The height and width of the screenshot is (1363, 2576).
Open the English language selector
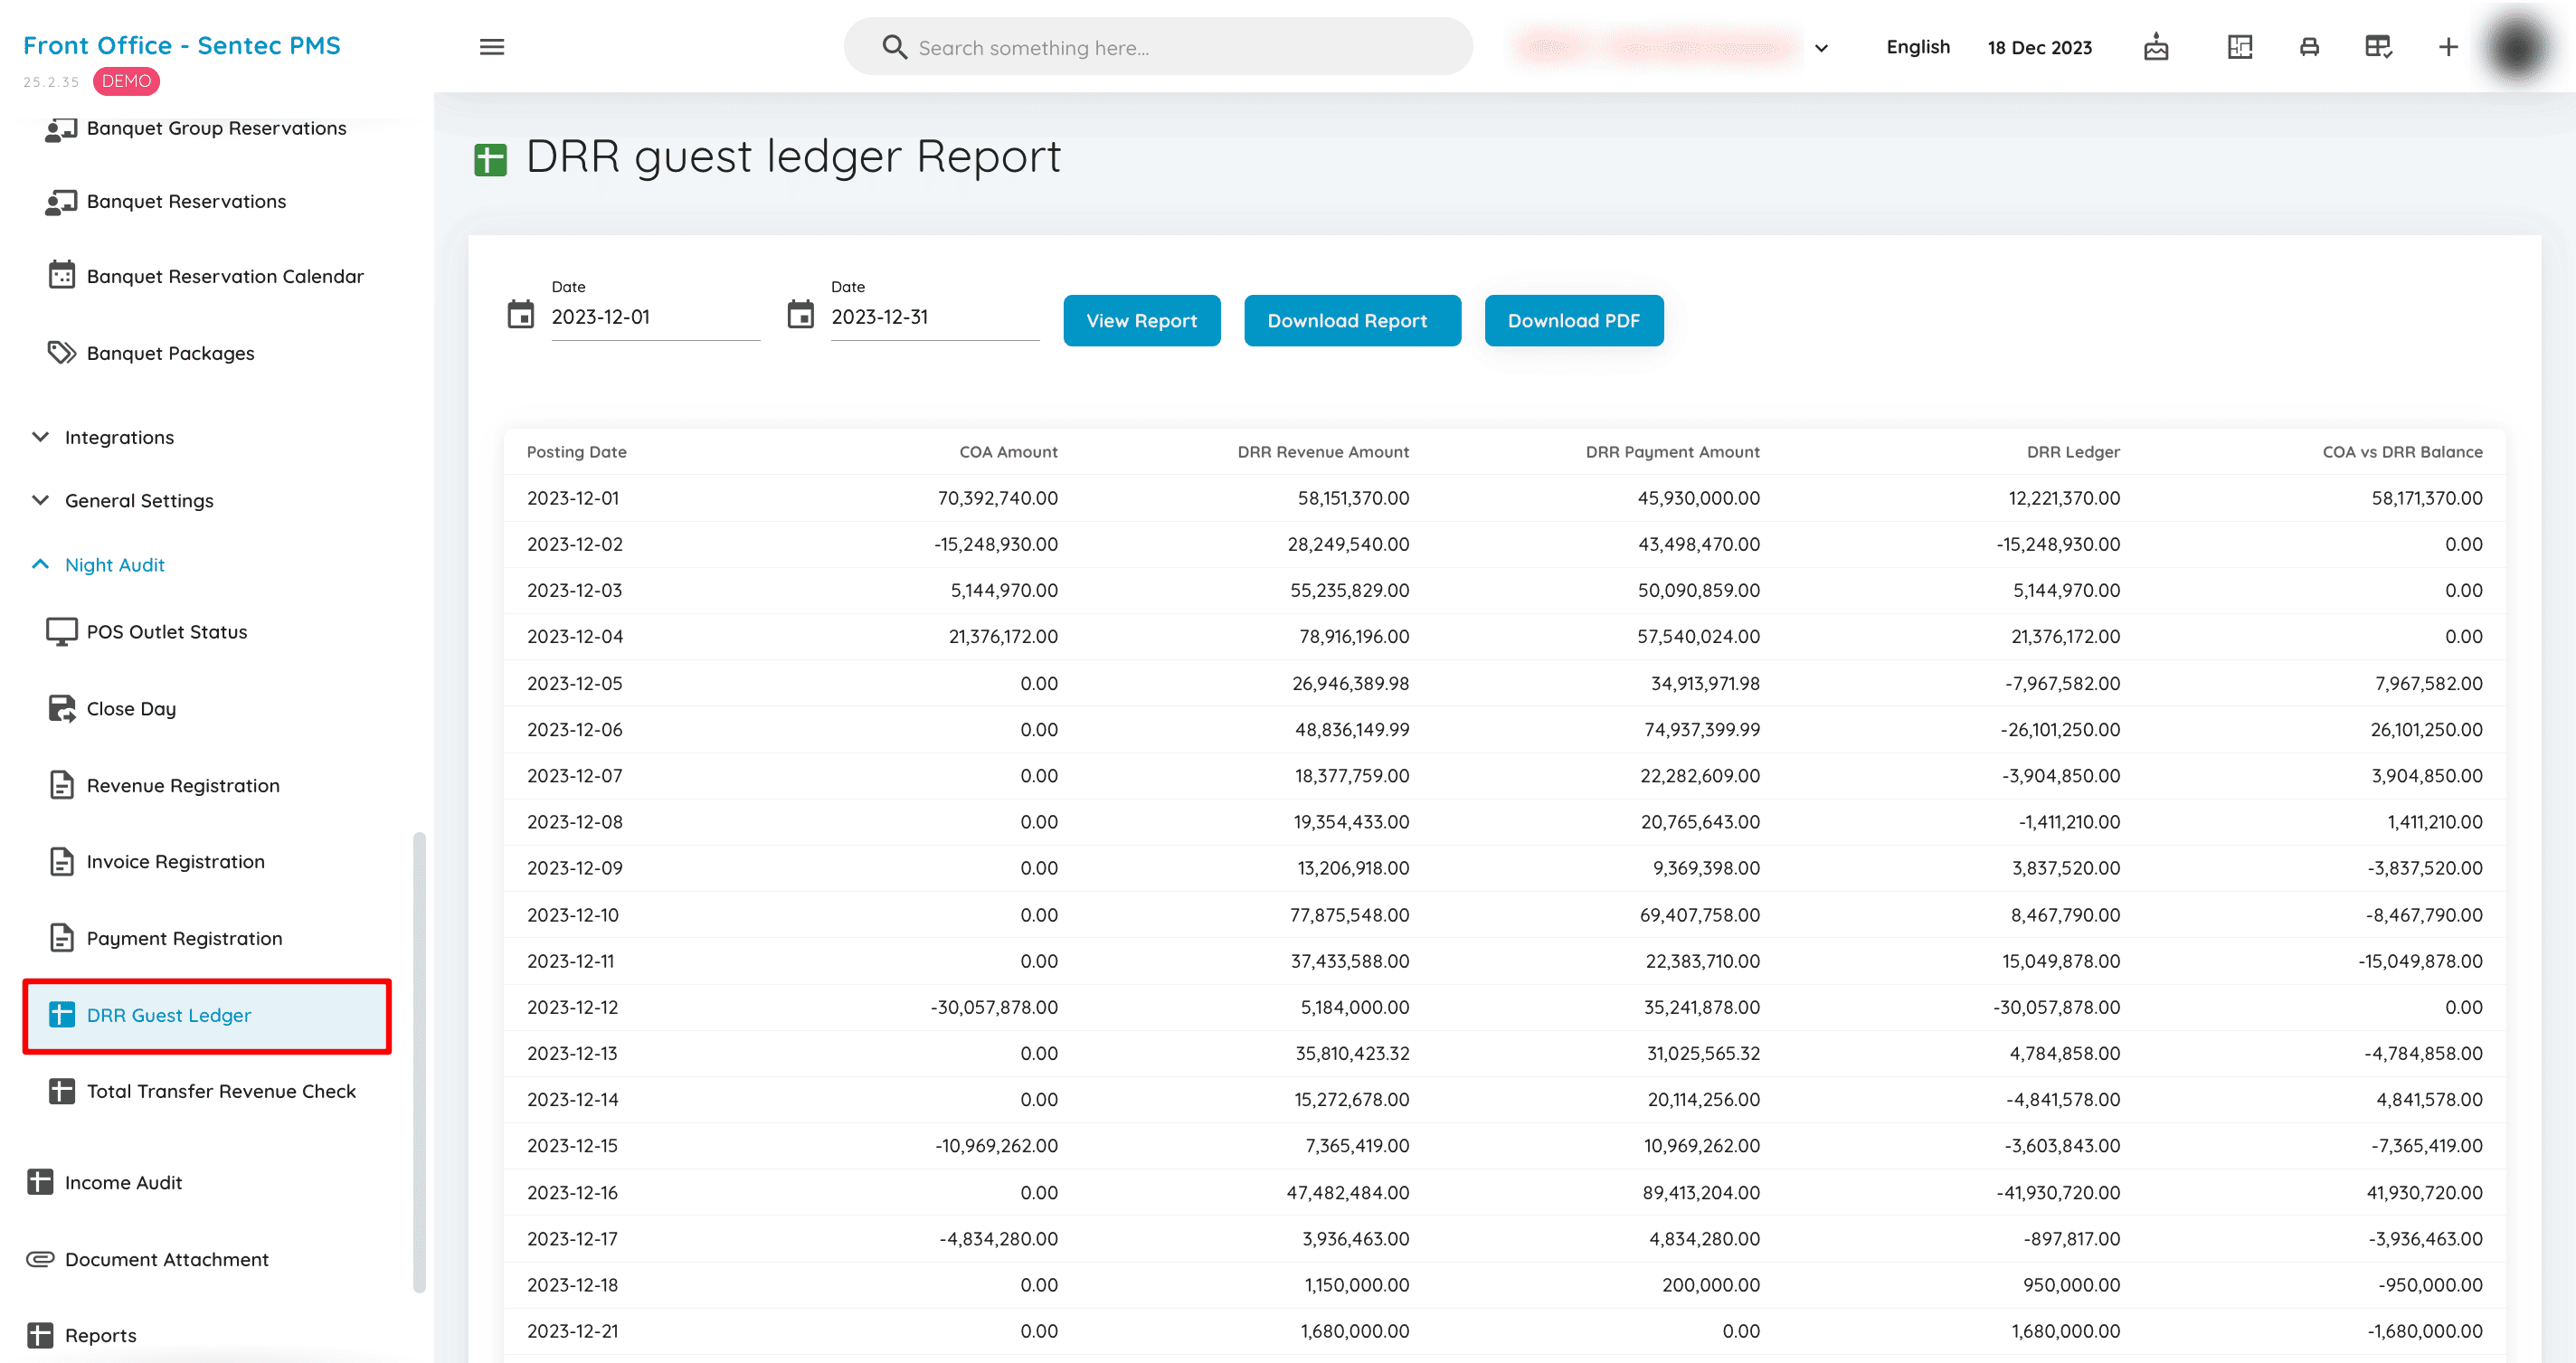click(x=1917, y=47)
